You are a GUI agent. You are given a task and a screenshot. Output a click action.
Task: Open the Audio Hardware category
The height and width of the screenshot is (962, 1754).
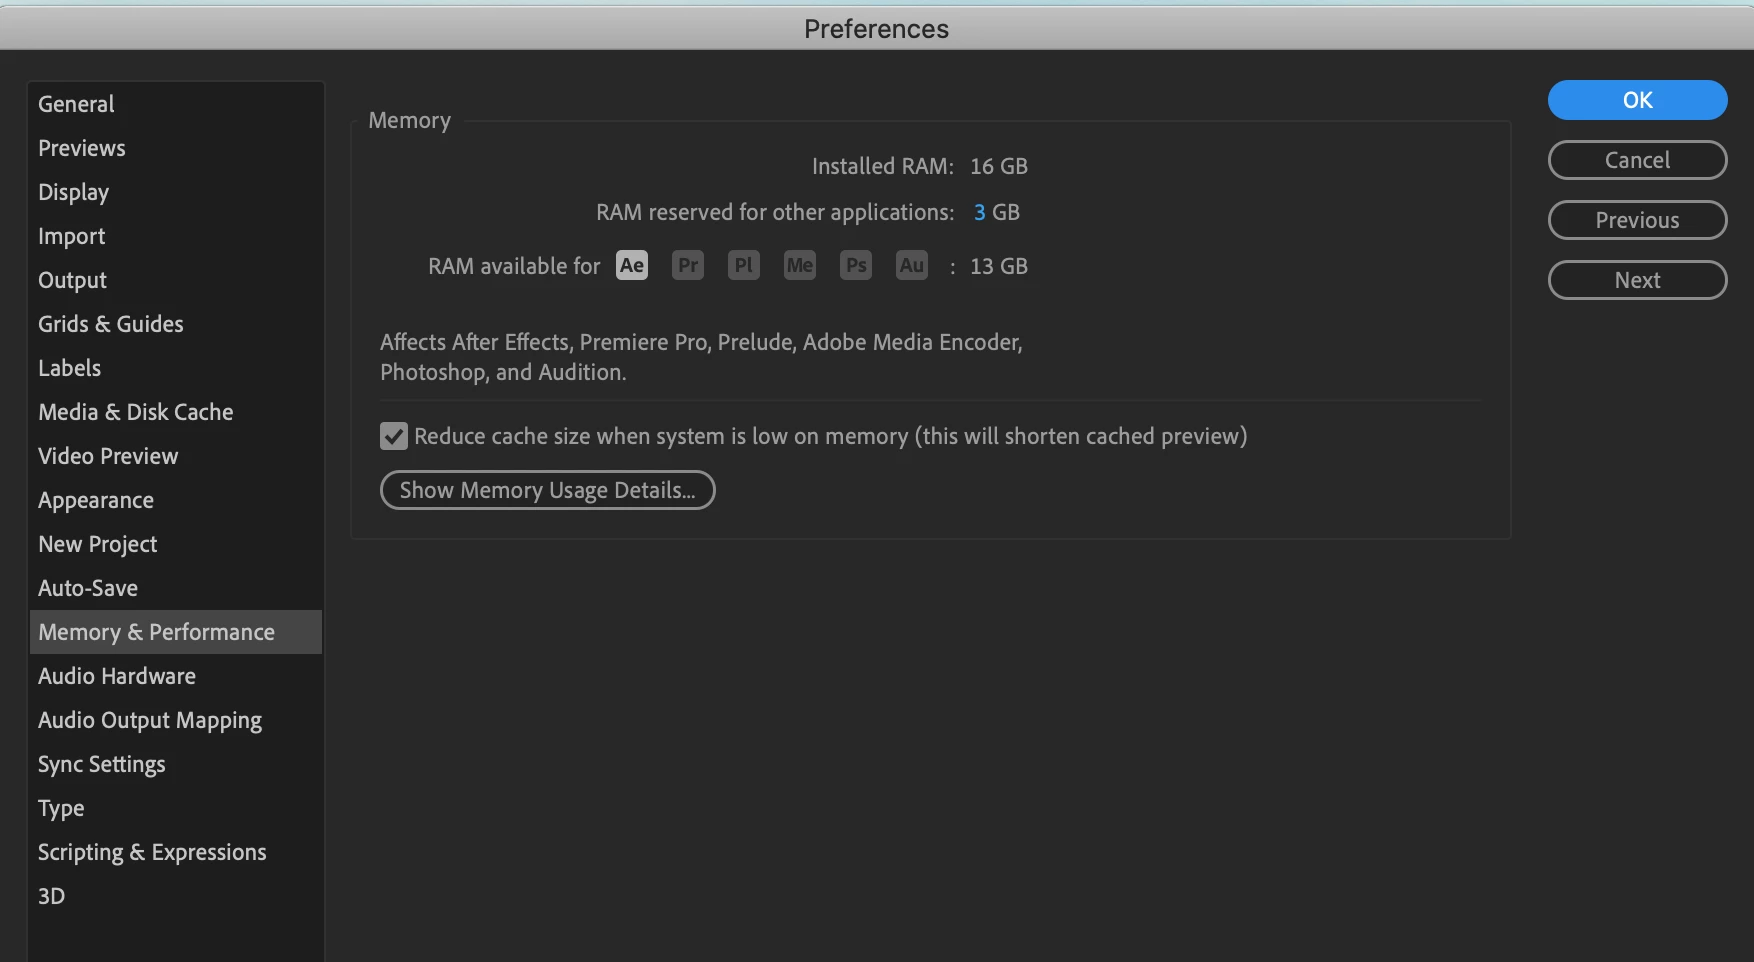176,676
